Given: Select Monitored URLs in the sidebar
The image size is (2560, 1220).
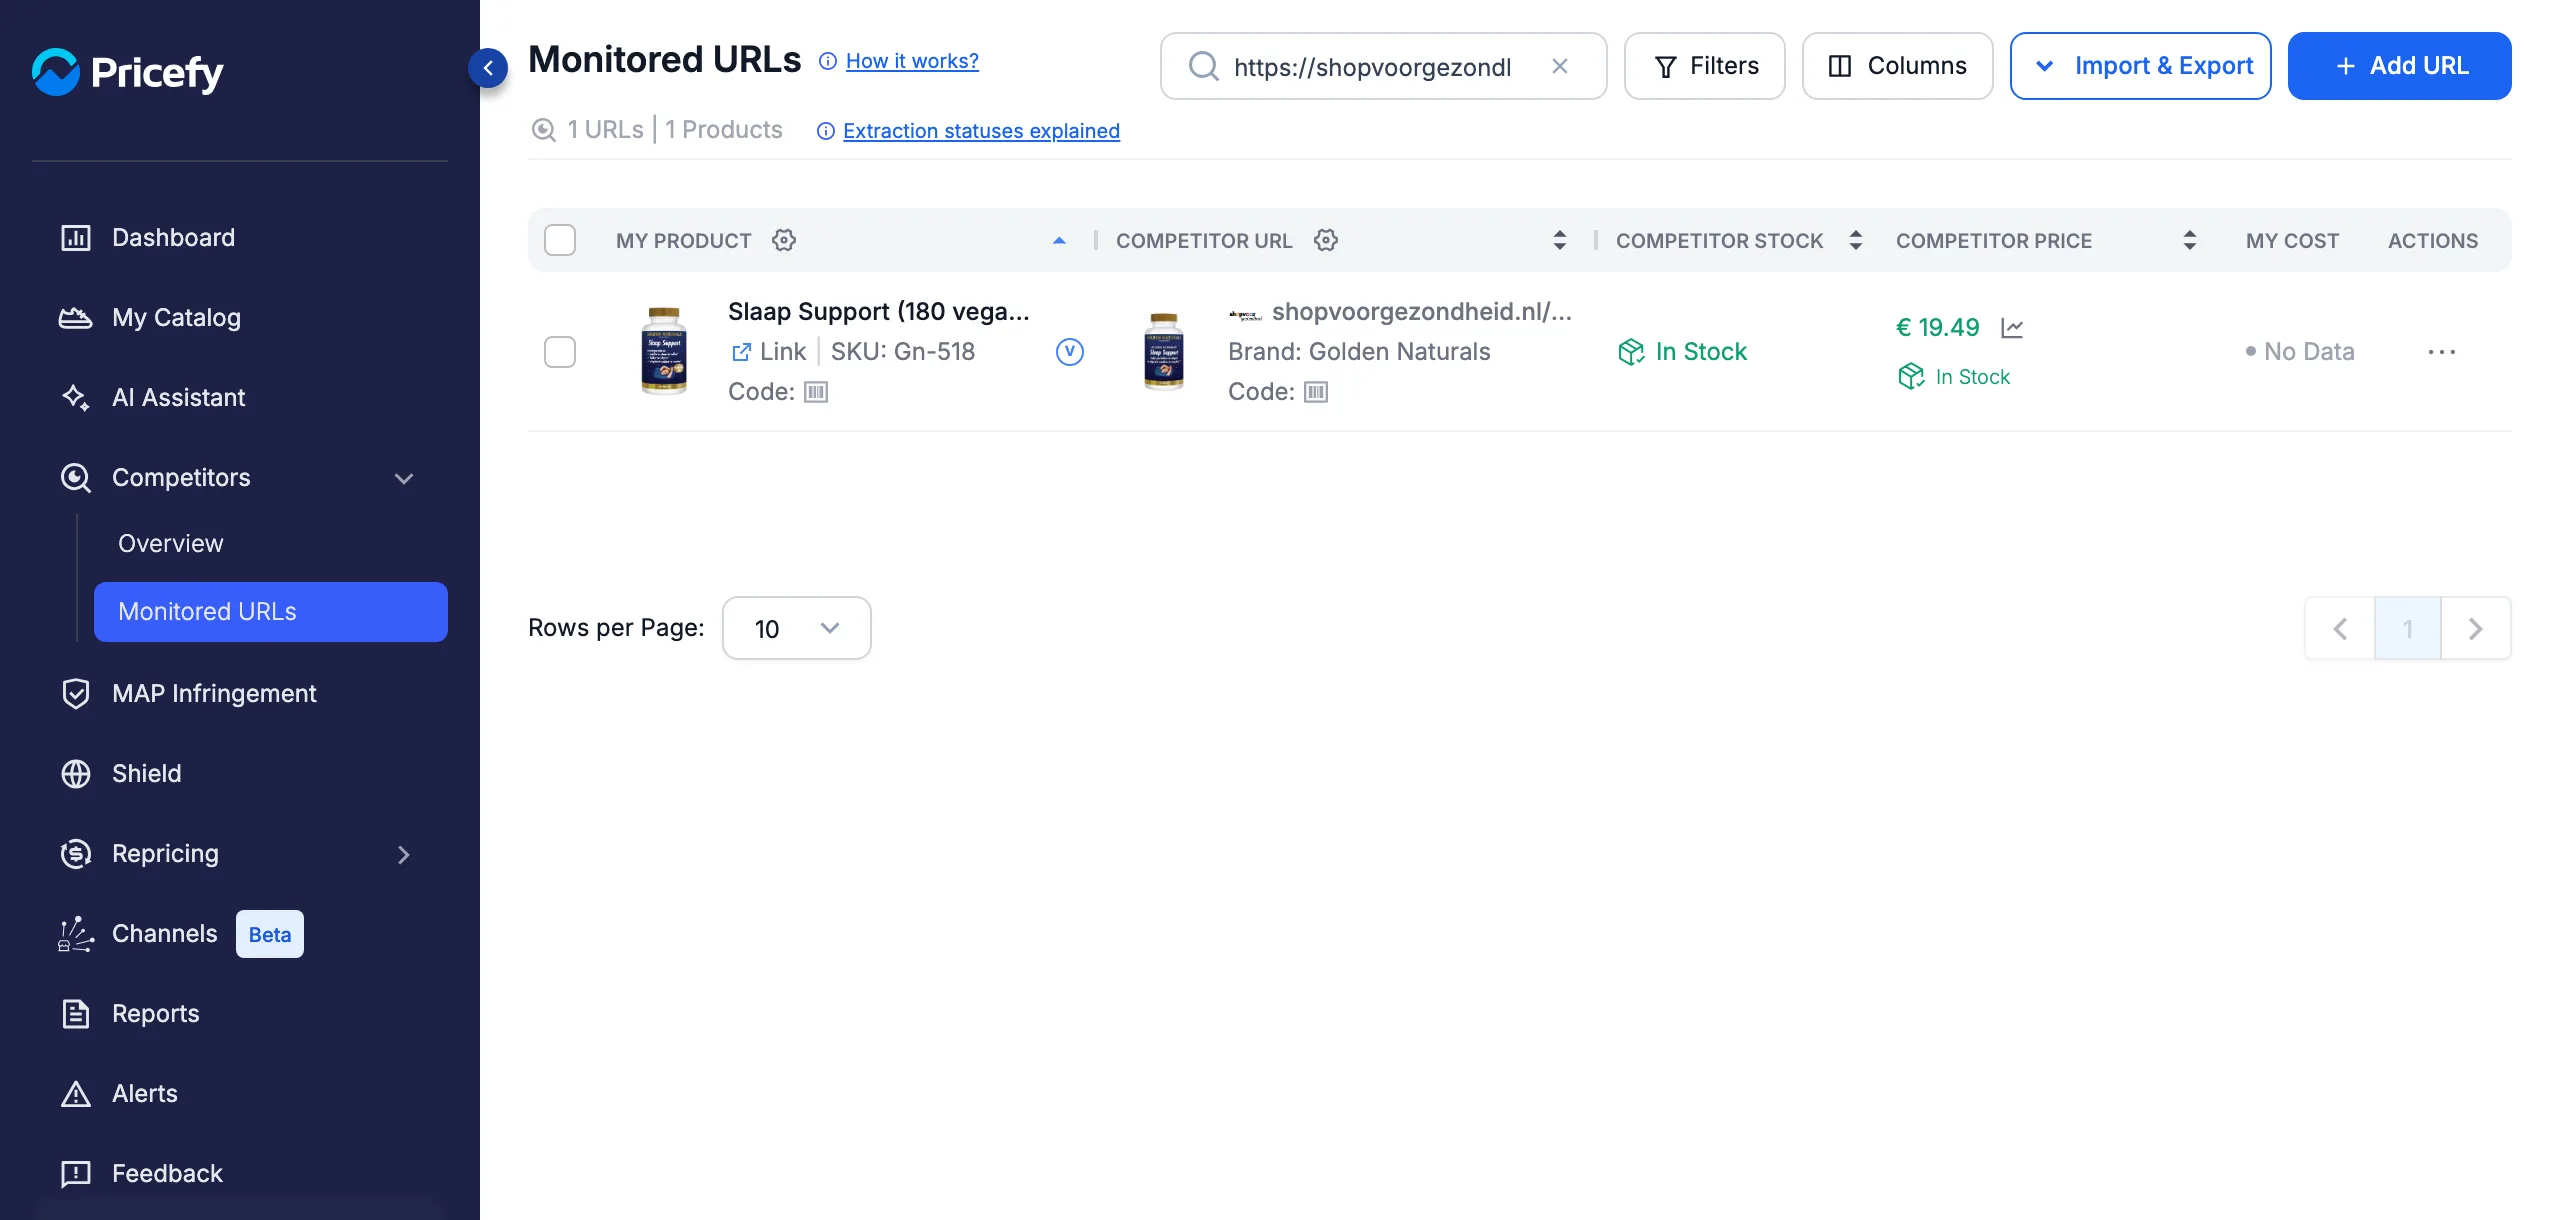Looking at the screenshot, I should tap(270, 612).
